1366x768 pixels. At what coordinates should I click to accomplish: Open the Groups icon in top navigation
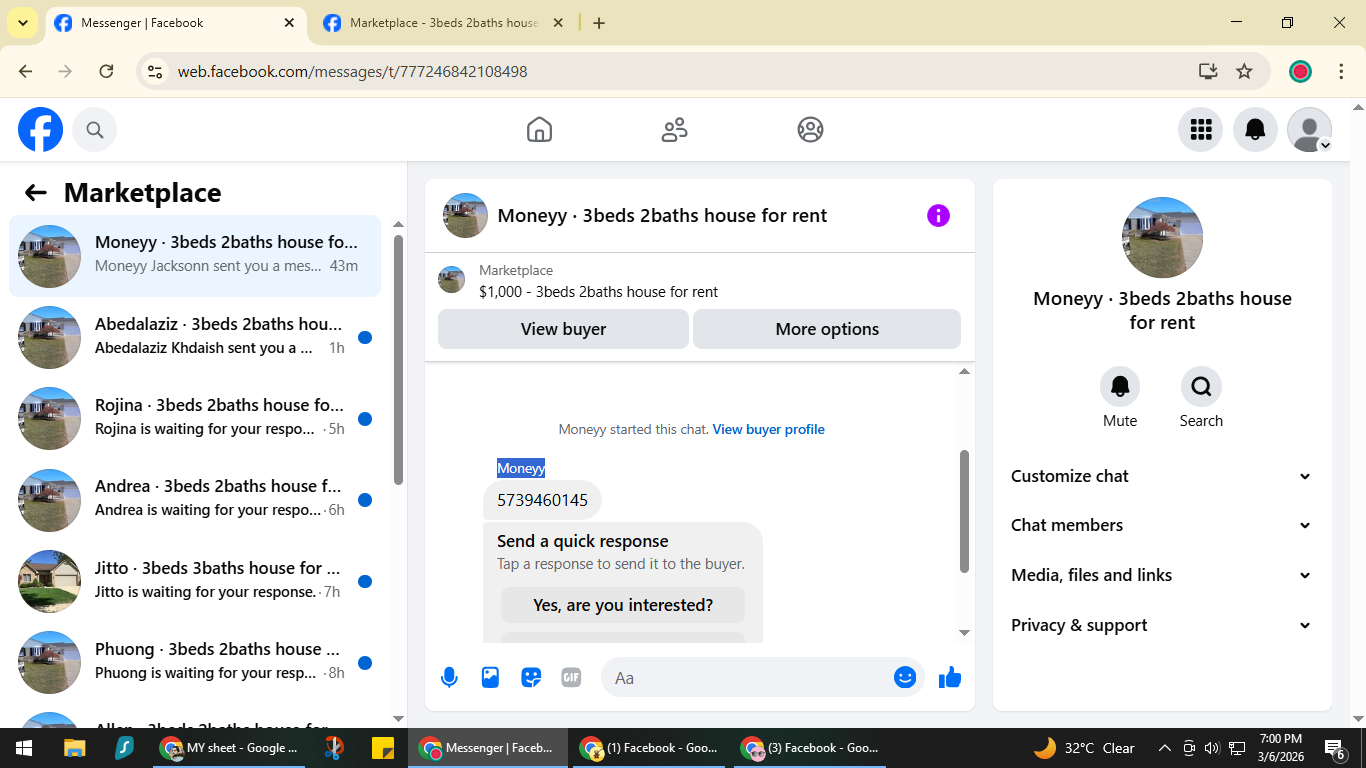[x=810, y=130]
